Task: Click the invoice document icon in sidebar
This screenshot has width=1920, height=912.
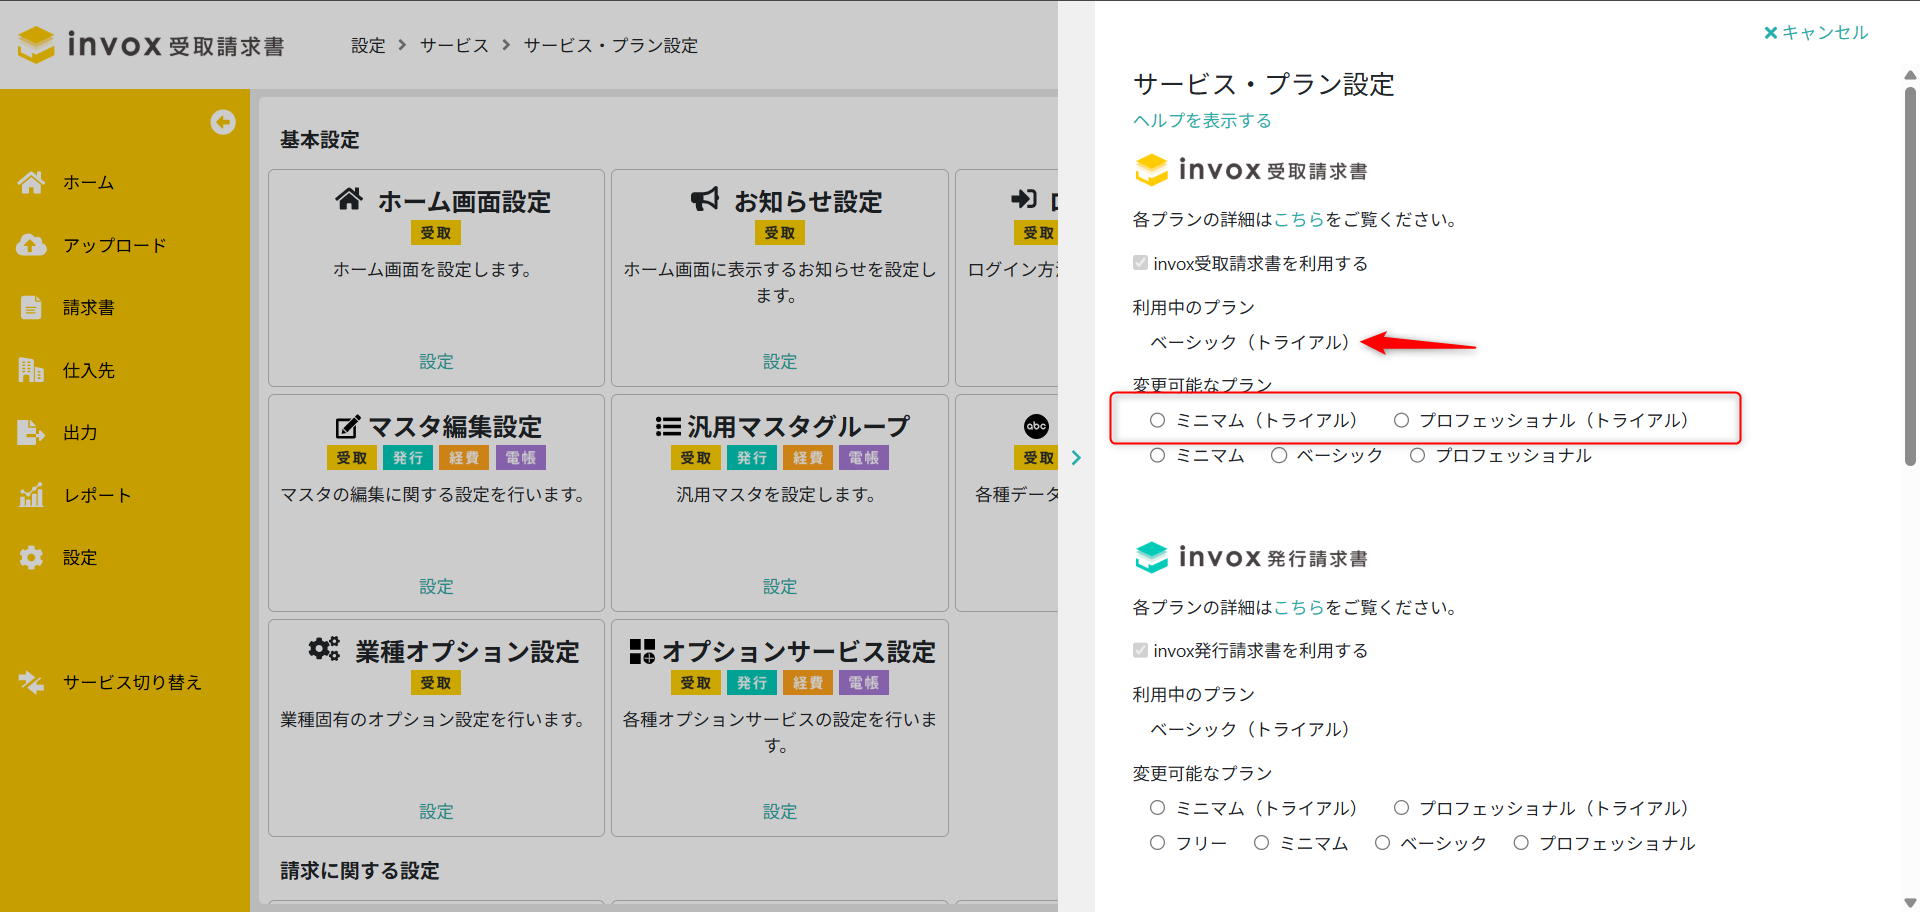Action: (x=31, y=308)
